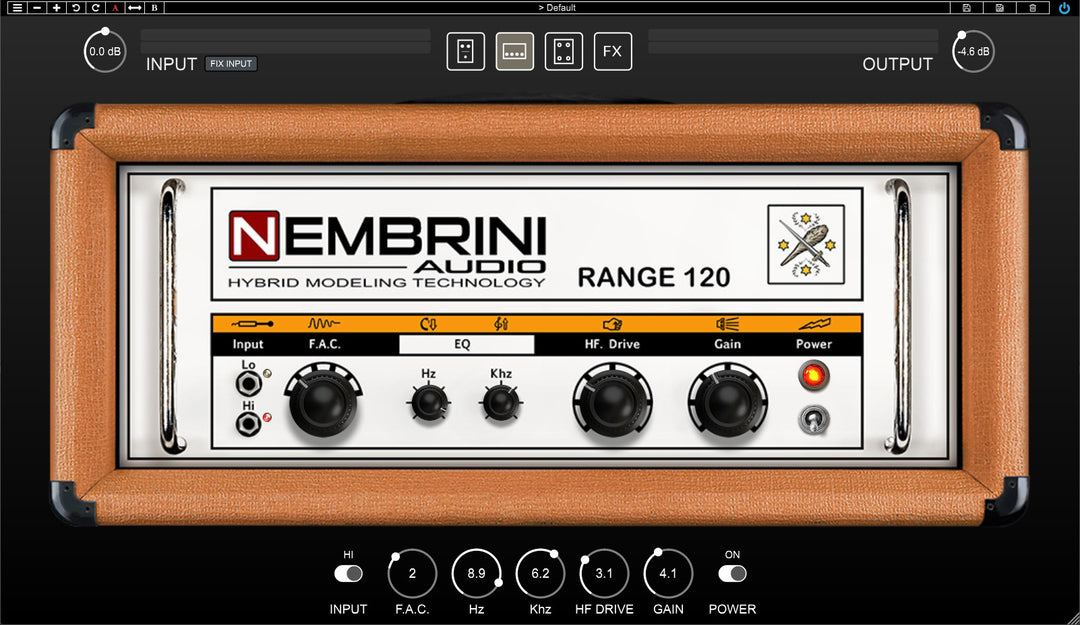1080x625 pixels.
Task: Click the minus zoom-out button
Action: click(x=37, y=8)
